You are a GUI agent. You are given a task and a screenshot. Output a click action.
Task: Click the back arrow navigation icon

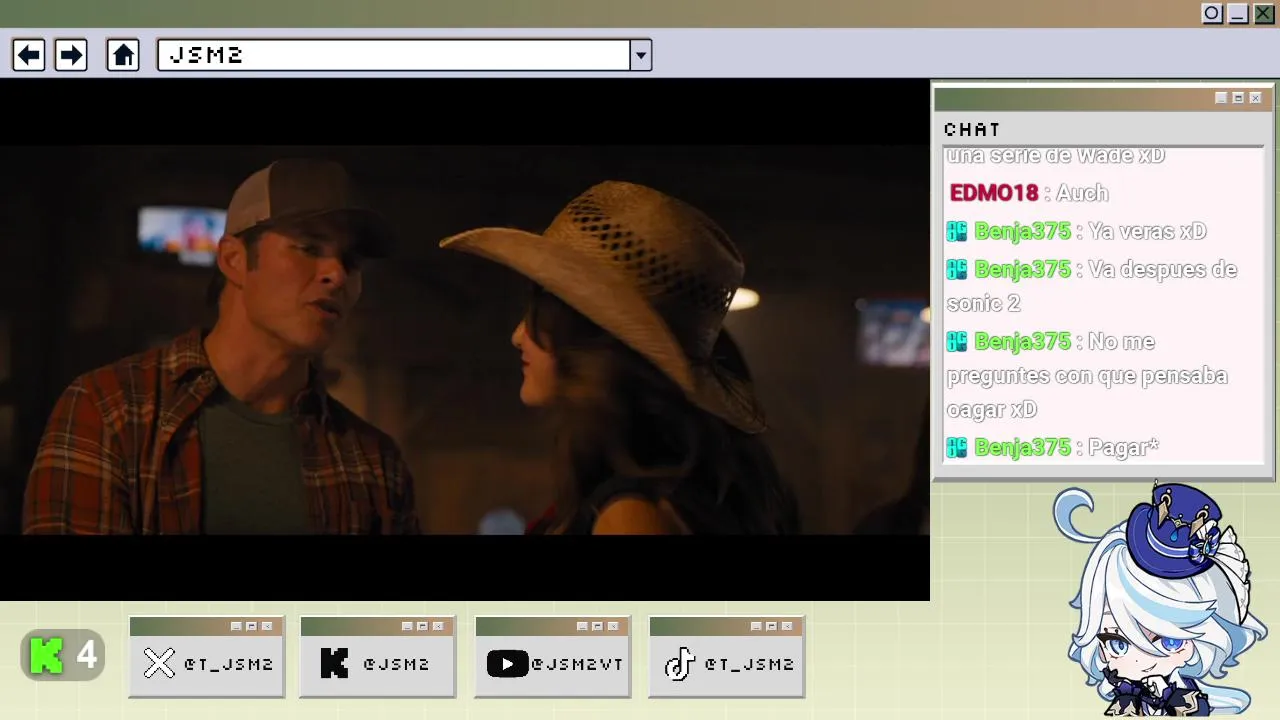pos(29,55)
